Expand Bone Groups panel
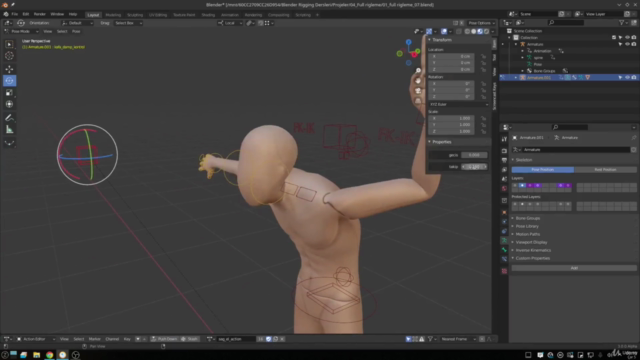640x360 pixels. point(527,218)
